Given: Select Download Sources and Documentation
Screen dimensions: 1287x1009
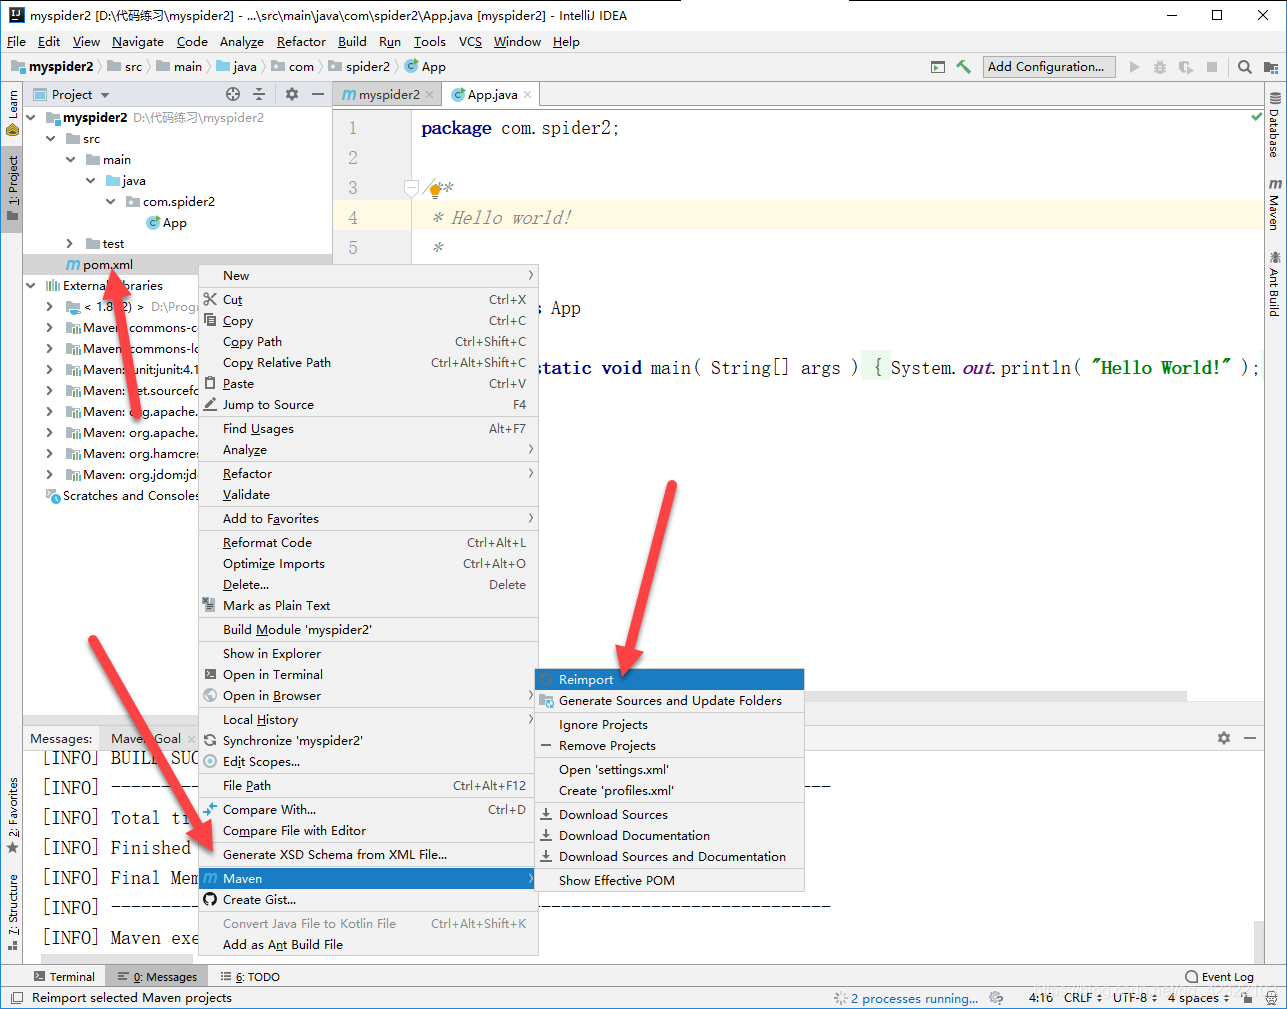Looking at the screenshot, I should 669,856.
